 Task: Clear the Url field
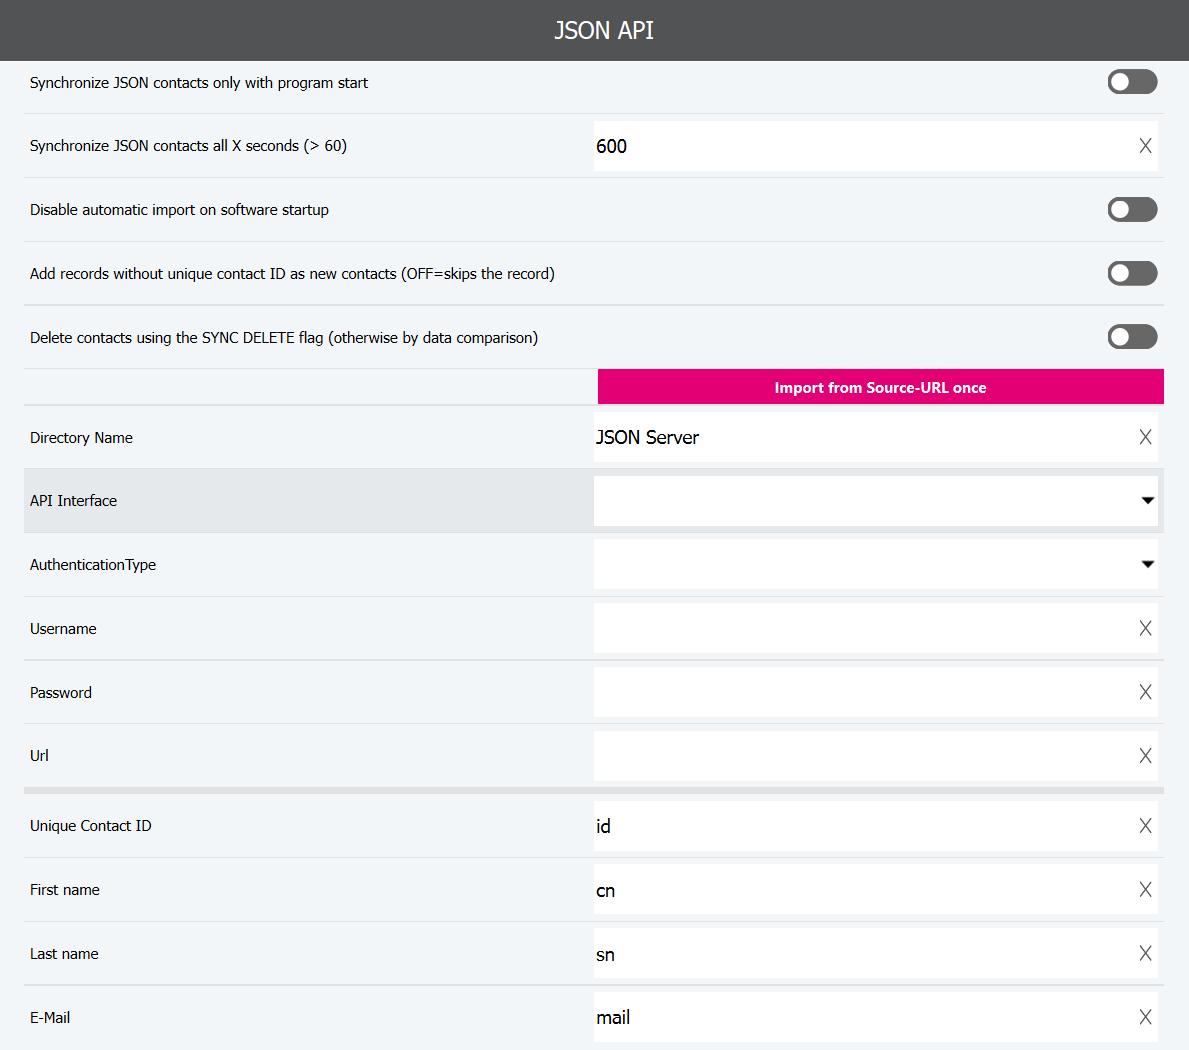(1145, 756)
